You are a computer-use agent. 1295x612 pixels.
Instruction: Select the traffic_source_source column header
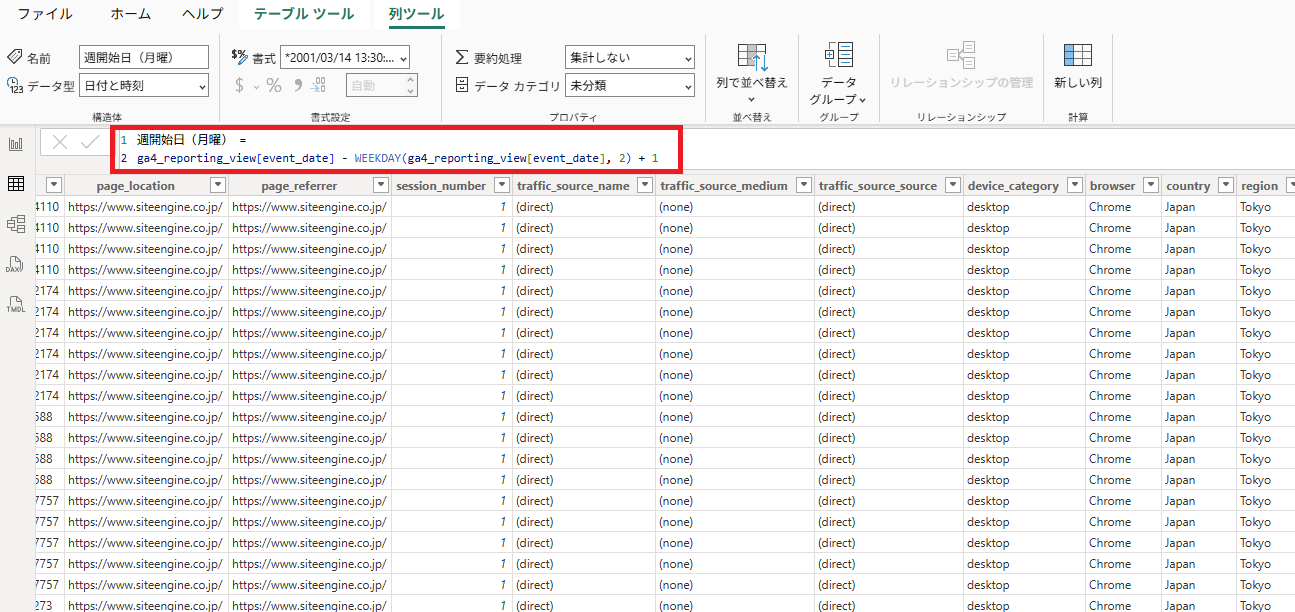point(878,186)
